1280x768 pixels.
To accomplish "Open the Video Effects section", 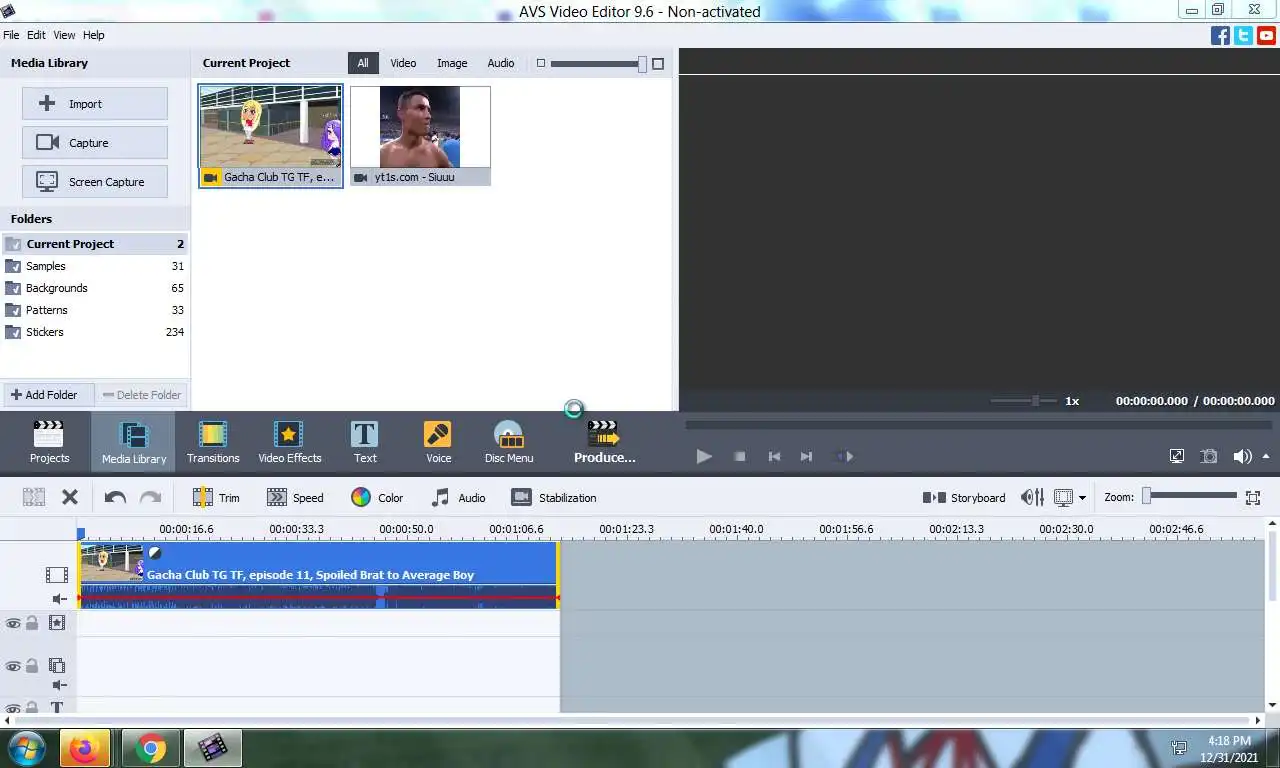I will point(290,442).
